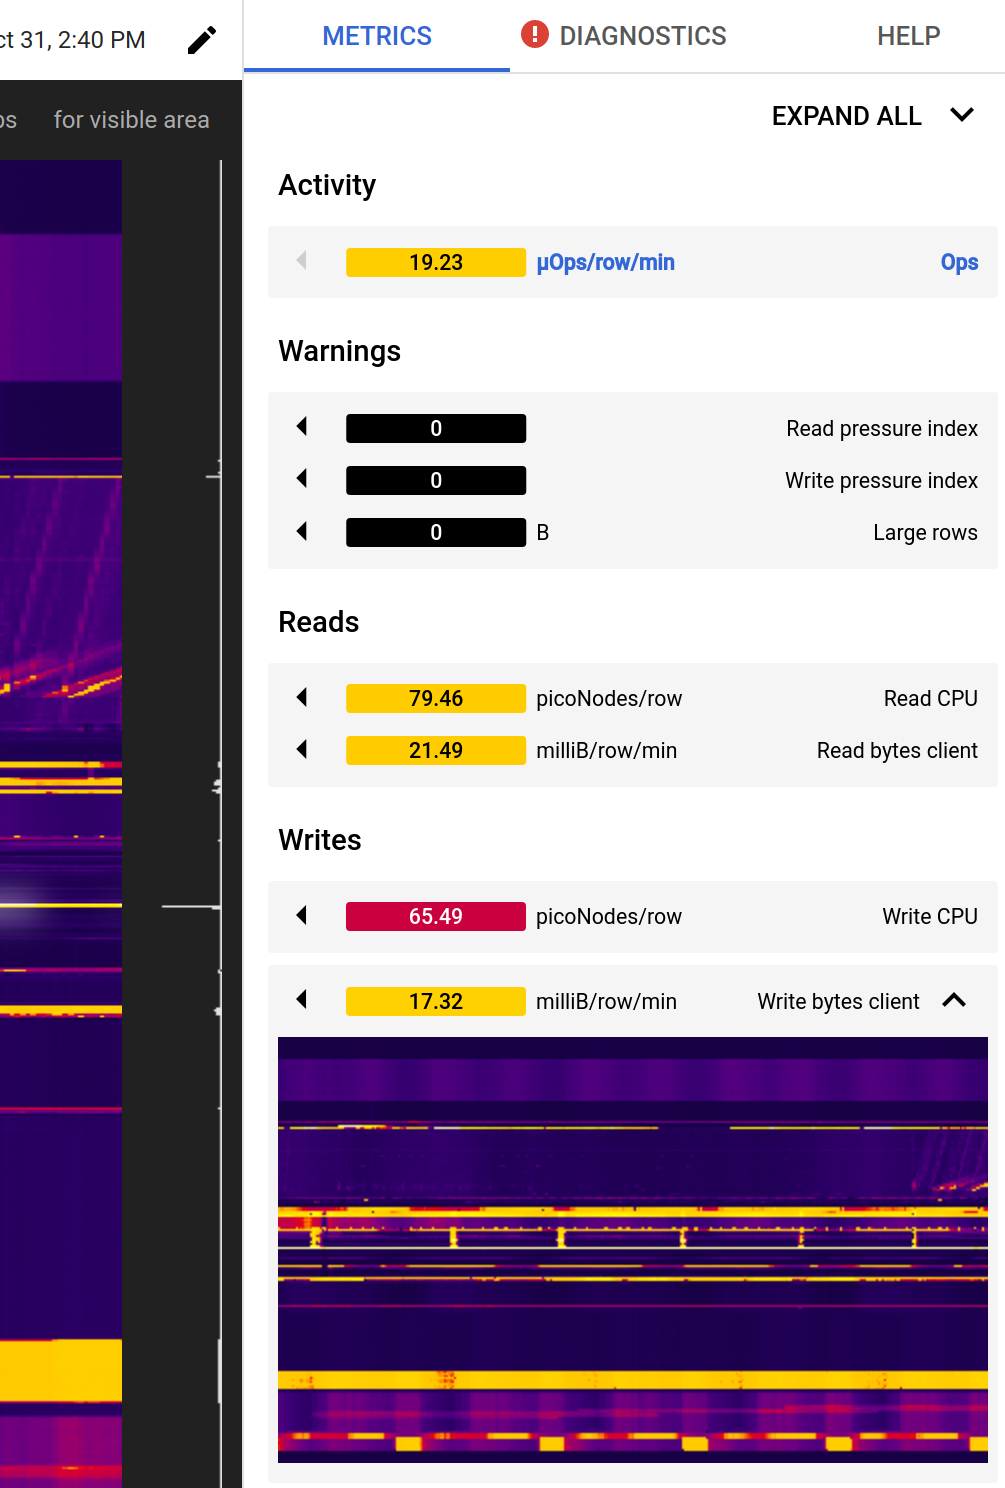1005x1488 pixels.
Task: Click the back arrow beside Write pressure index
Action: [301, 480]
